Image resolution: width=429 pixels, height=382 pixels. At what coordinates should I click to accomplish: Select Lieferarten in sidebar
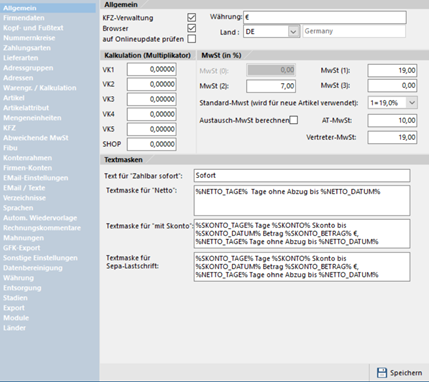point(21,58)
